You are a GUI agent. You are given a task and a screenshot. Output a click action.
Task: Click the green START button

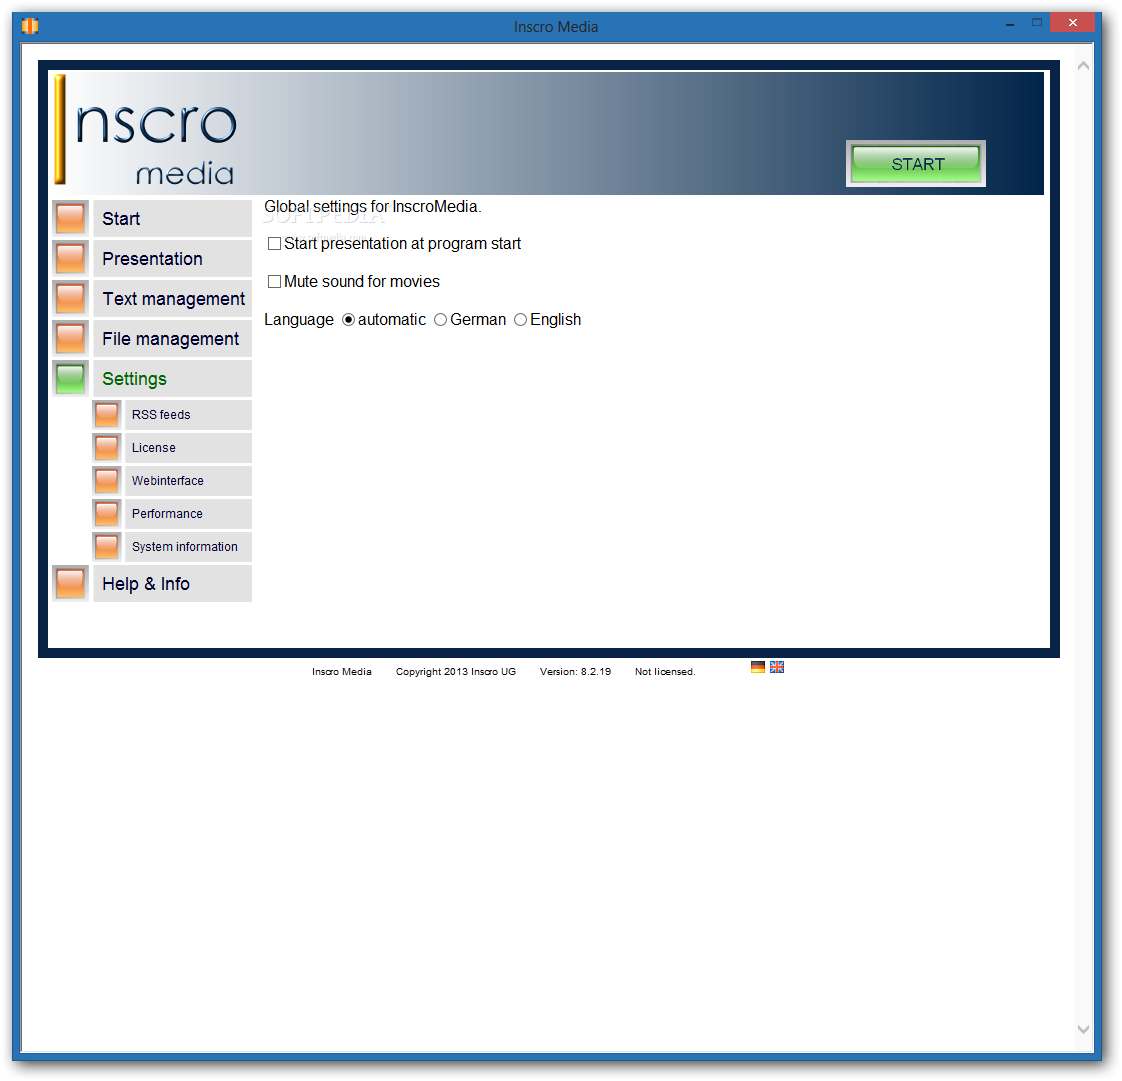tap(916, 164)
